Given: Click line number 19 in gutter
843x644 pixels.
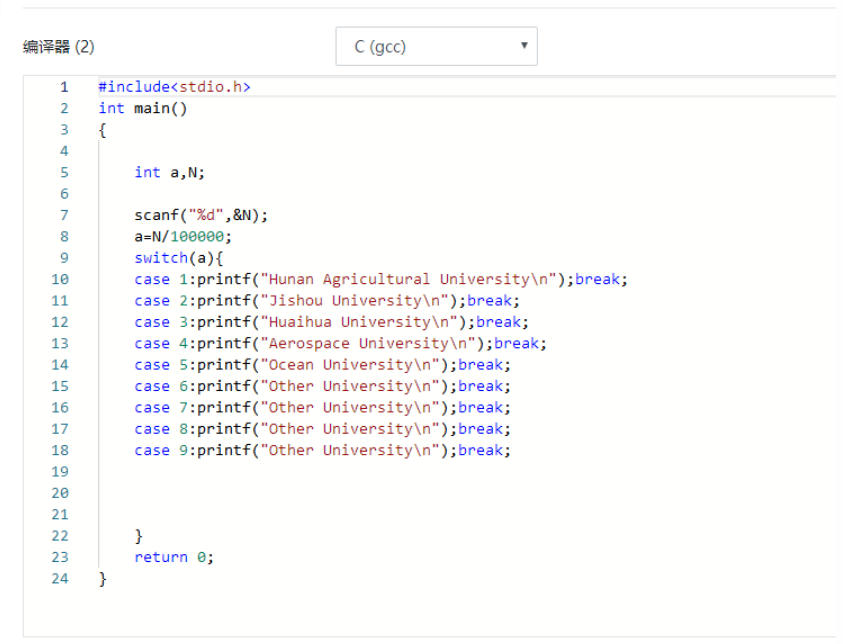Looking at the screenshot, I should coord(60,472).
